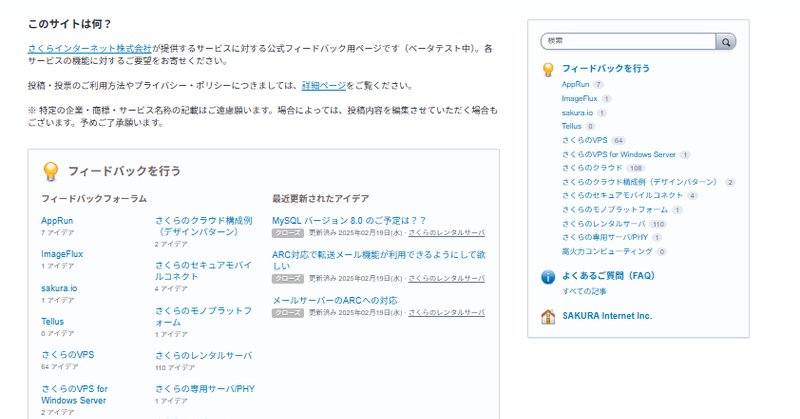Open すべての記事 link
Viewport: 800px width, 419px height.
[x=584, y=291]
